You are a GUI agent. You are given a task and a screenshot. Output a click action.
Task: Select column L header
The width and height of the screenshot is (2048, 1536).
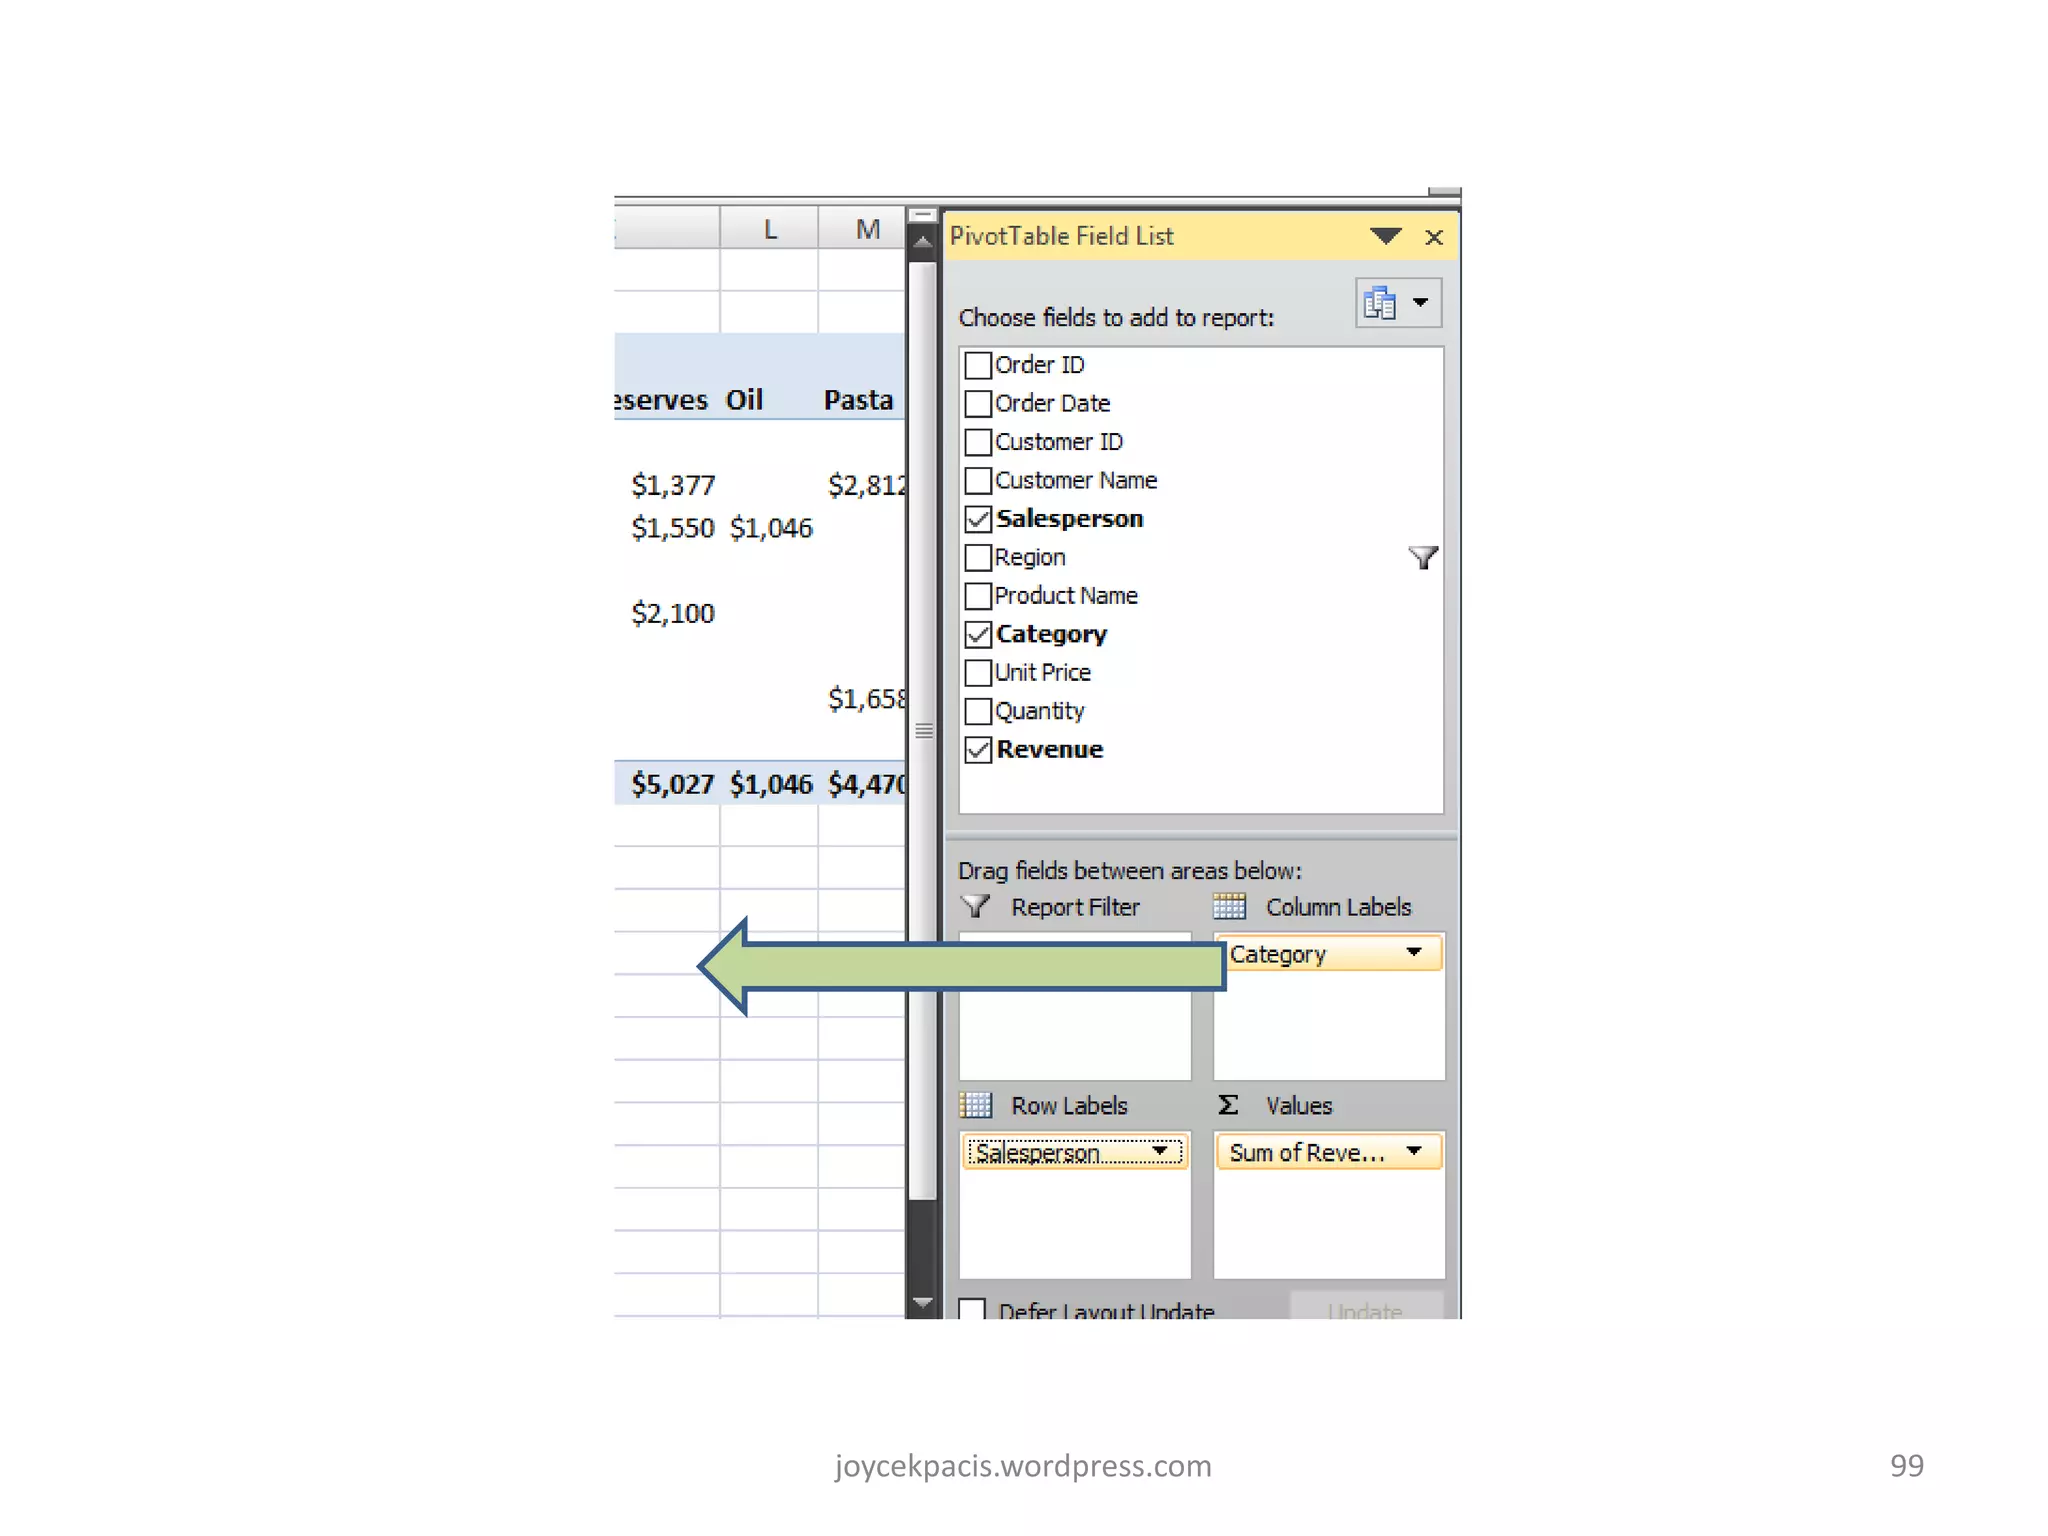pos(769,229)
